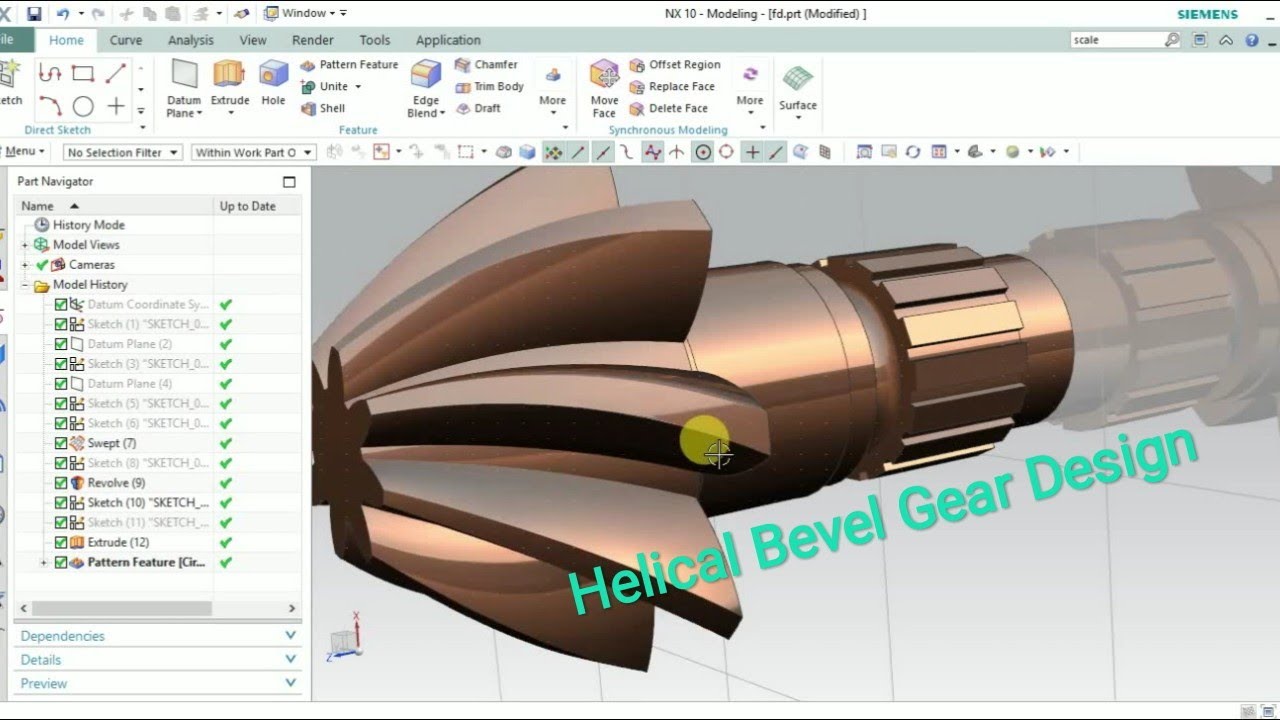Click the Pattern Feature command

[x=349, y=64]
